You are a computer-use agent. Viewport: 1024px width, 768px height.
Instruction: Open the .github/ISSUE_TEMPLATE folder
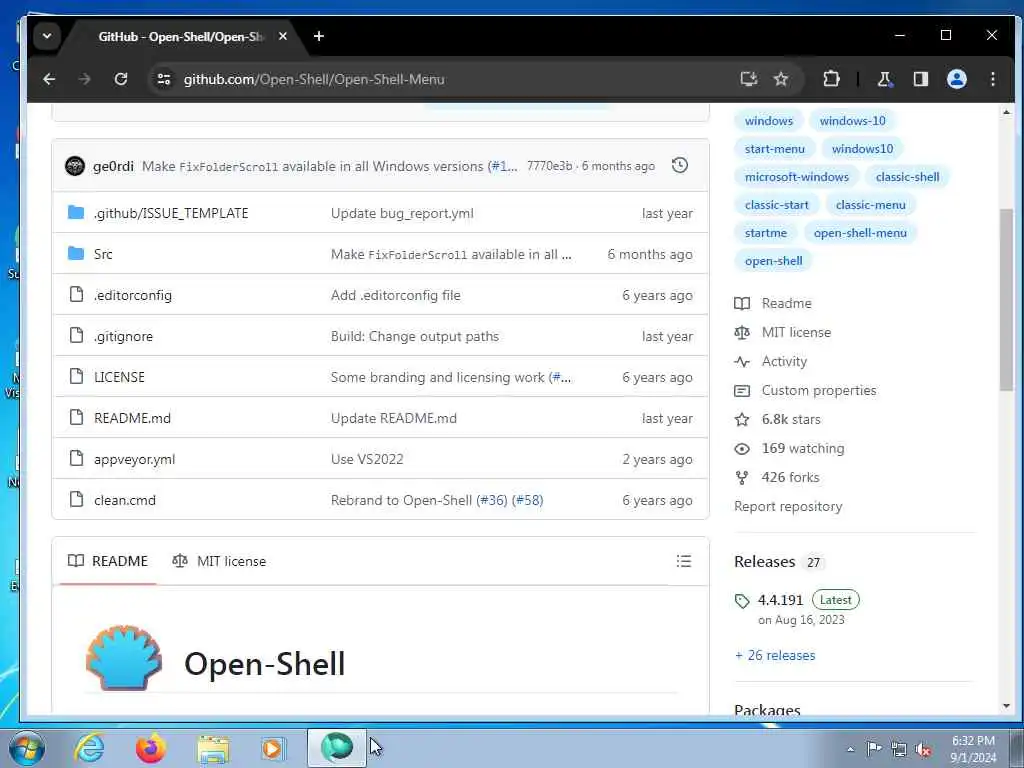(x=171, y=213)
